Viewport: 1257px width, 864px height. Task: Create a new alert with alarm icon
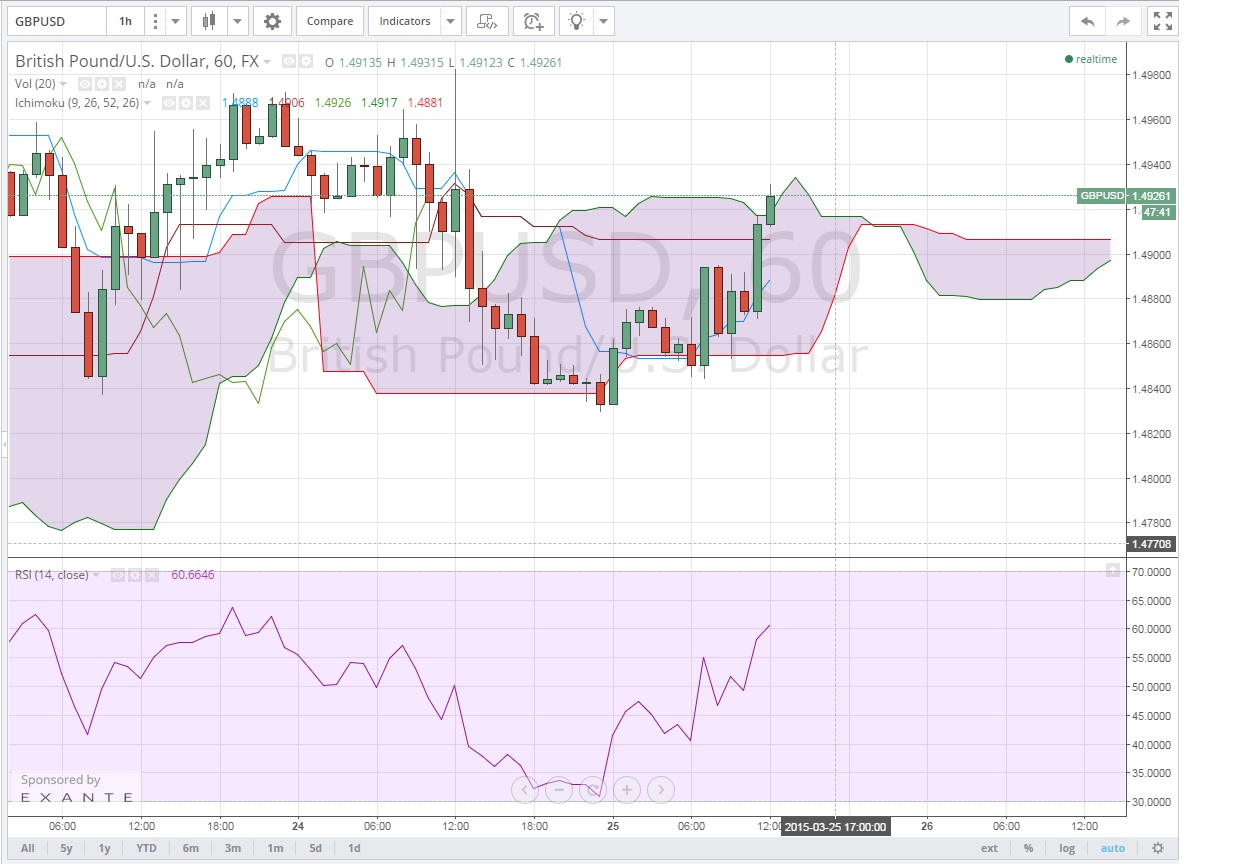(534, 21)
